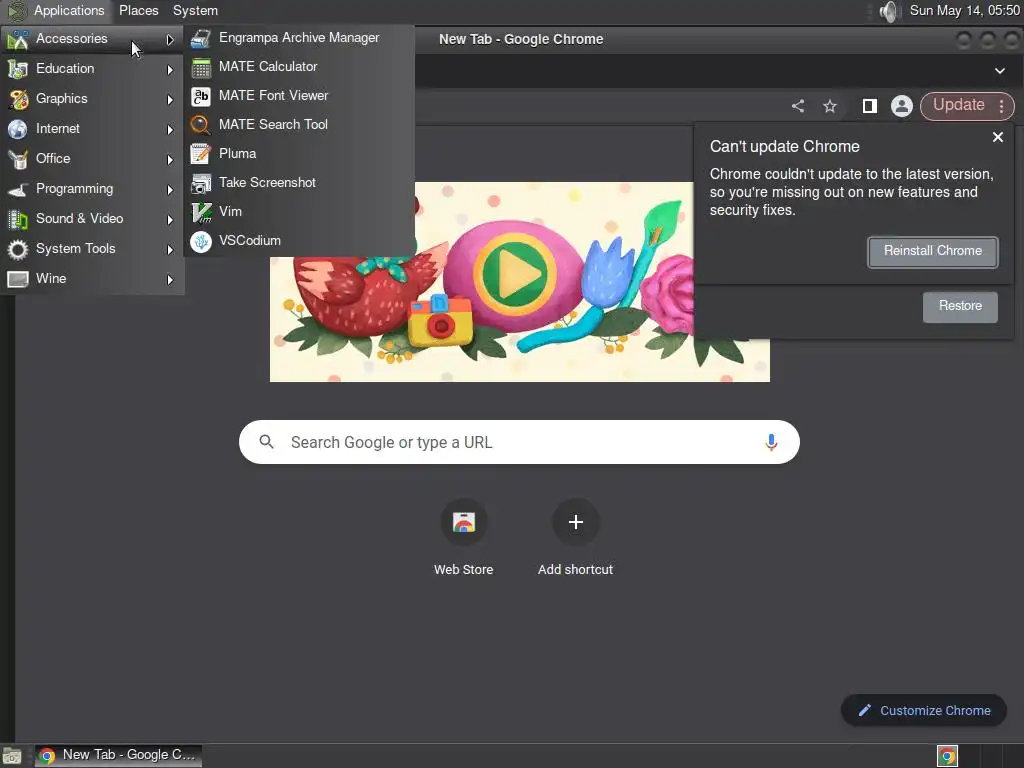The height and width of the screenshot is (768, 1024).
Task: Open Pluma text editor
Action: click(x=299, y=153)
